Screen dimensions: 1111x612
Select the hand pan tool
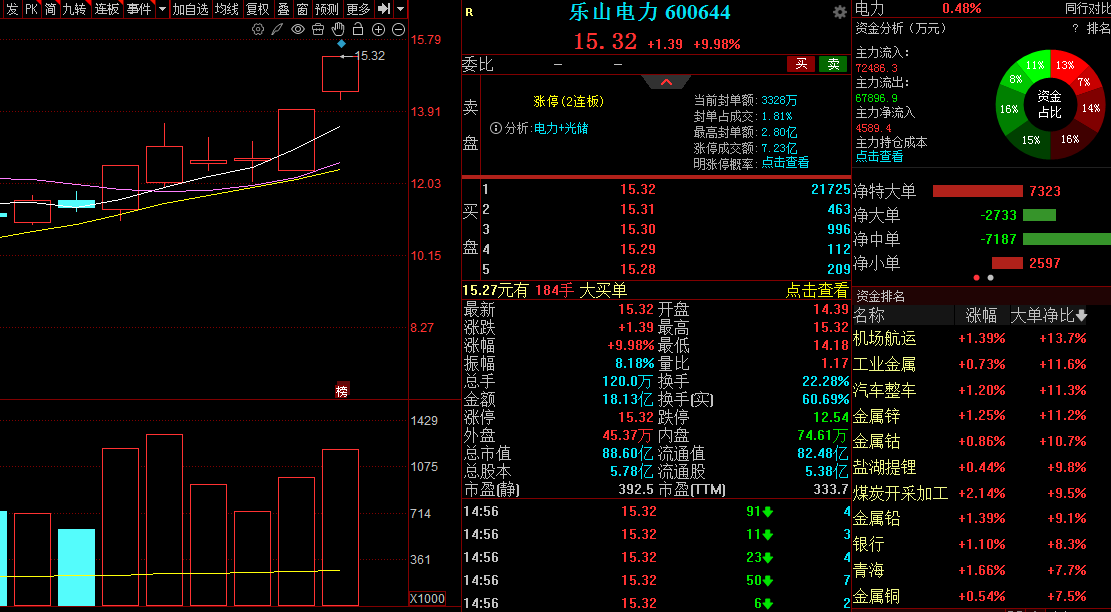tap(338, 29)
